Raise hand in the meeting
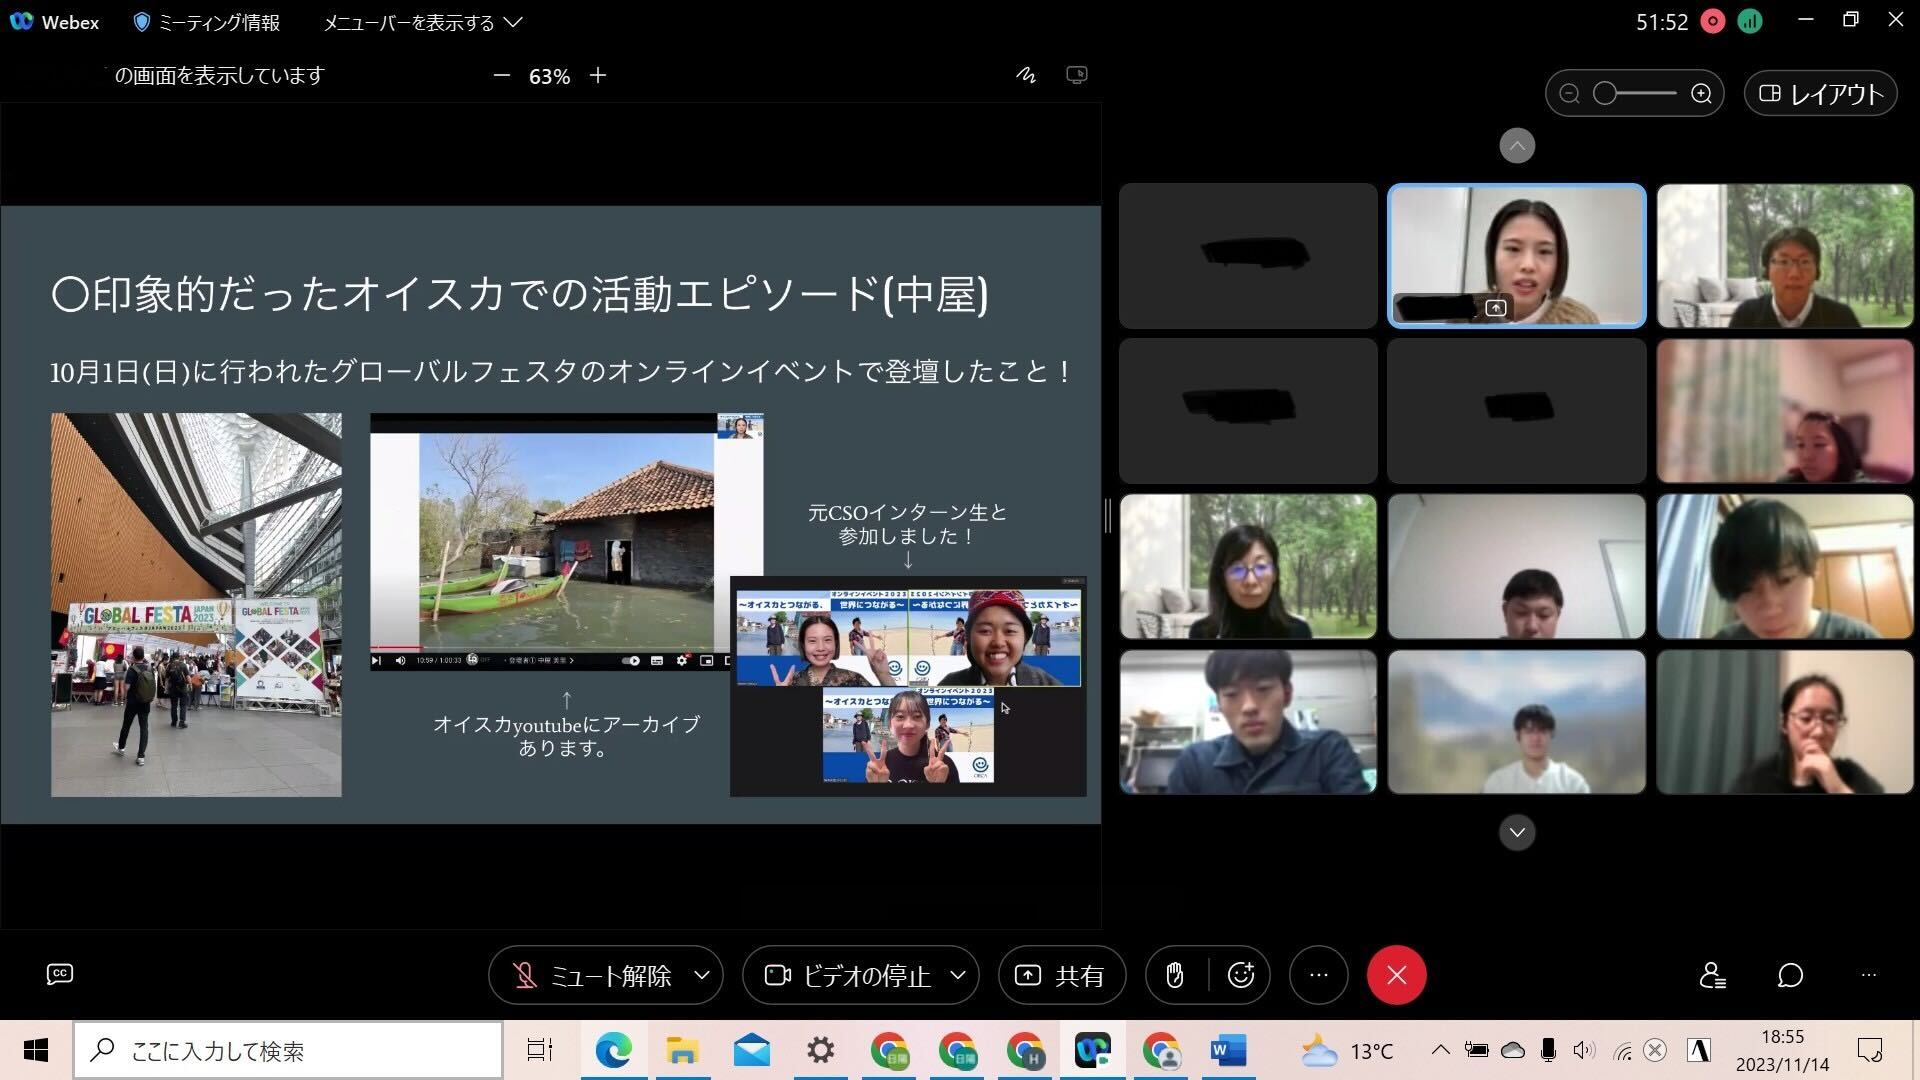Image resolution: width=1920 pixels, height=1080 pixels. (x=1175, y=975)
